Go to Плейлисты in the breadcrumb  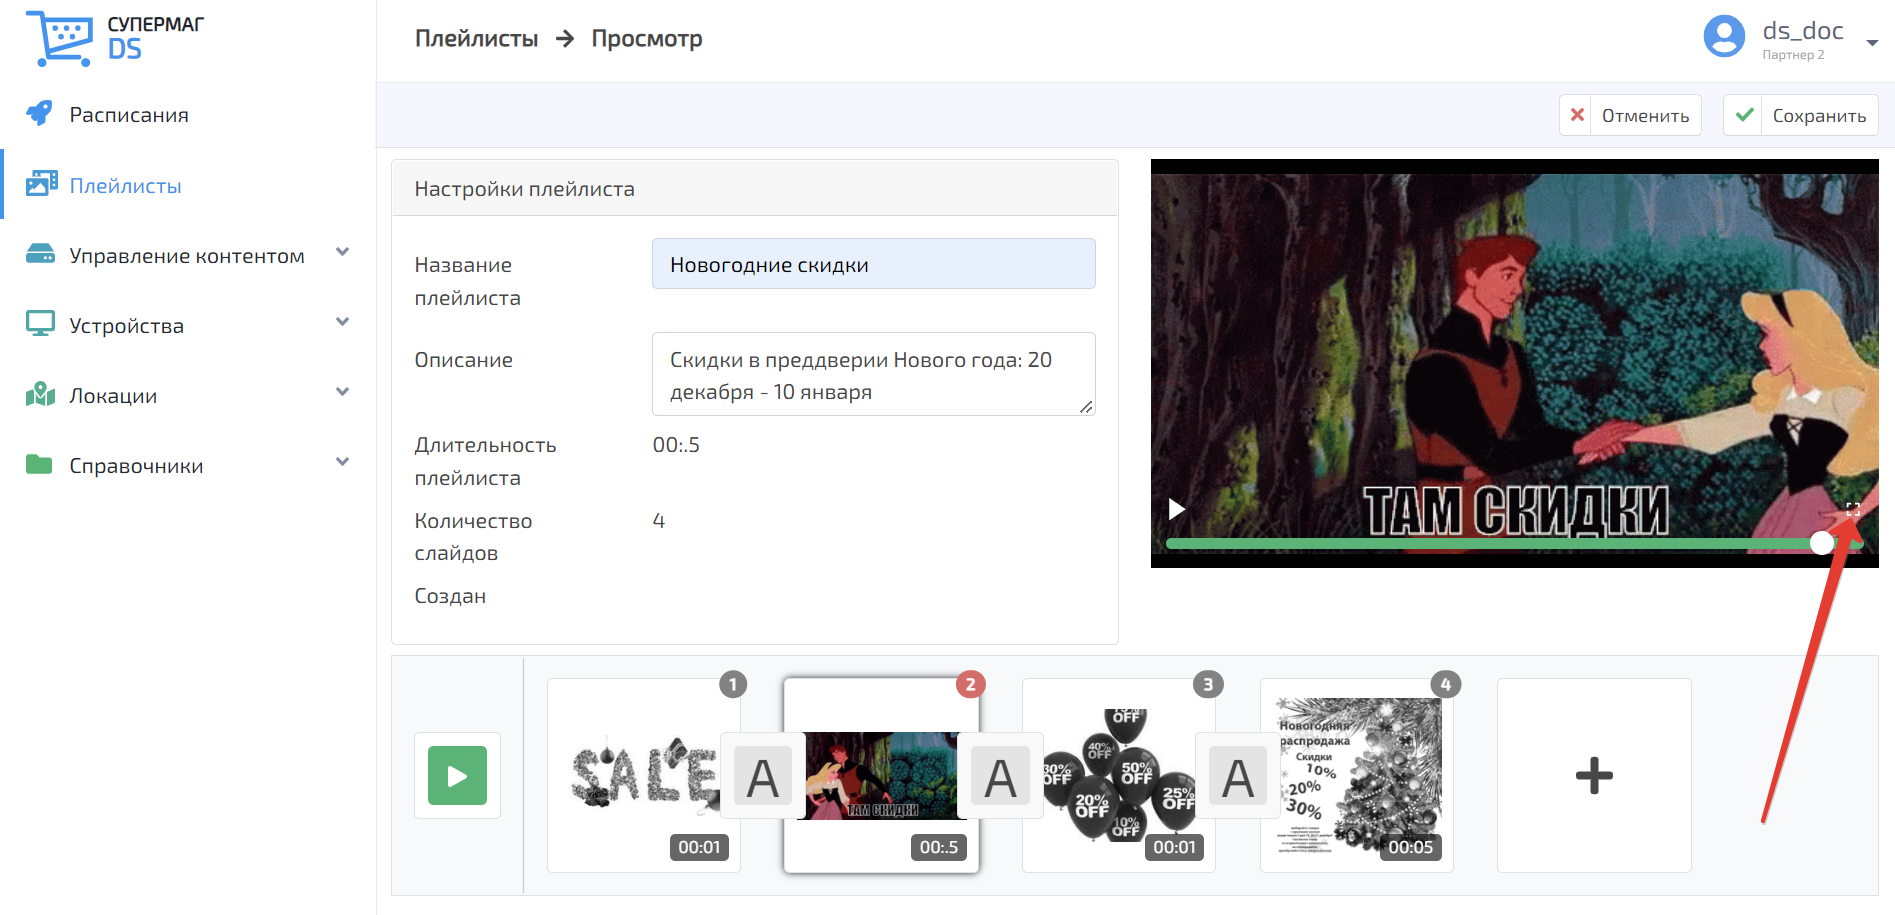[x=476, y=39]
